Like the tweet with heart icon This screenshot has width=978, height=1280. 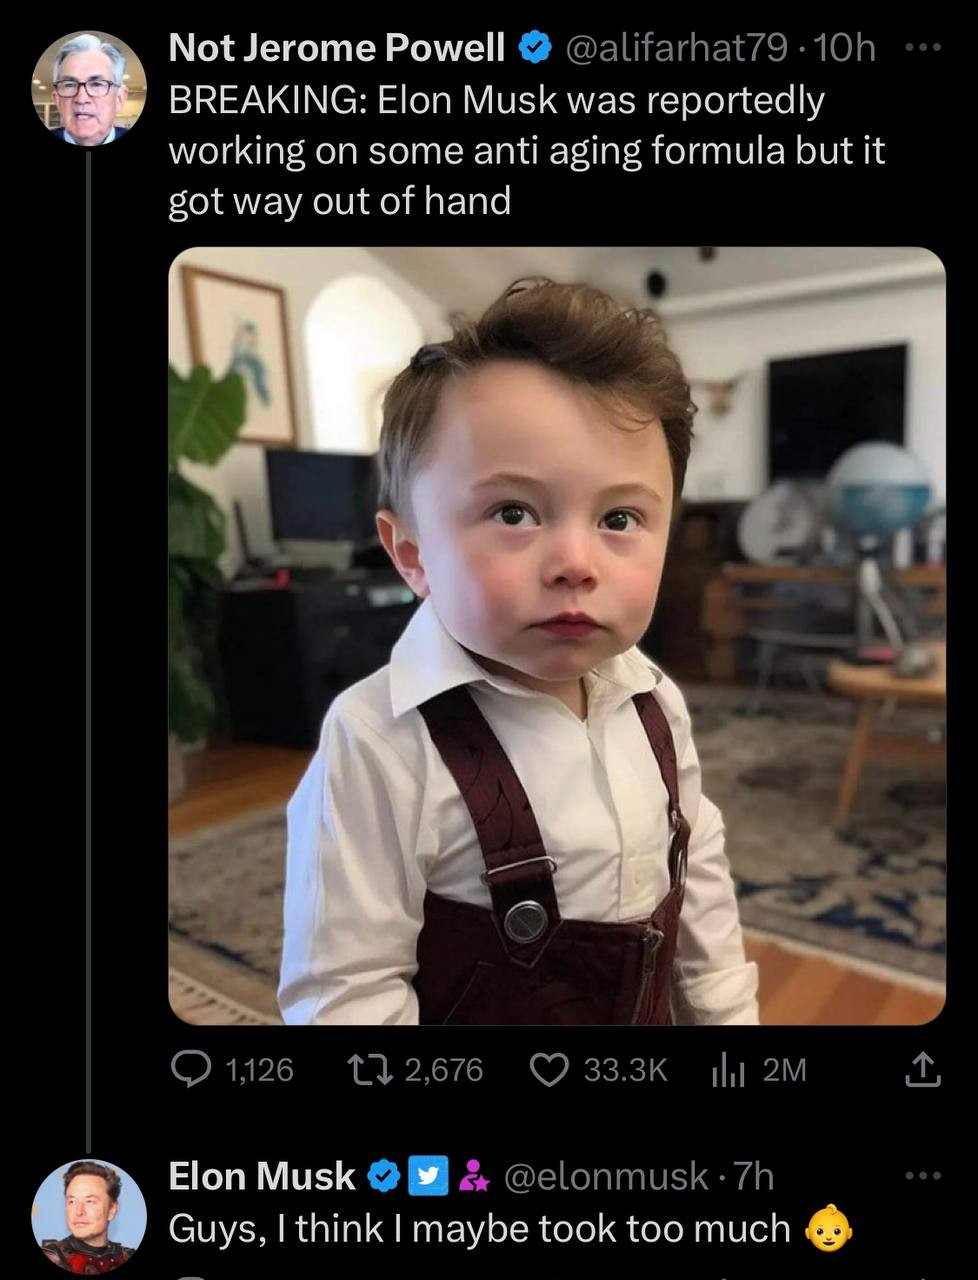548,1069
